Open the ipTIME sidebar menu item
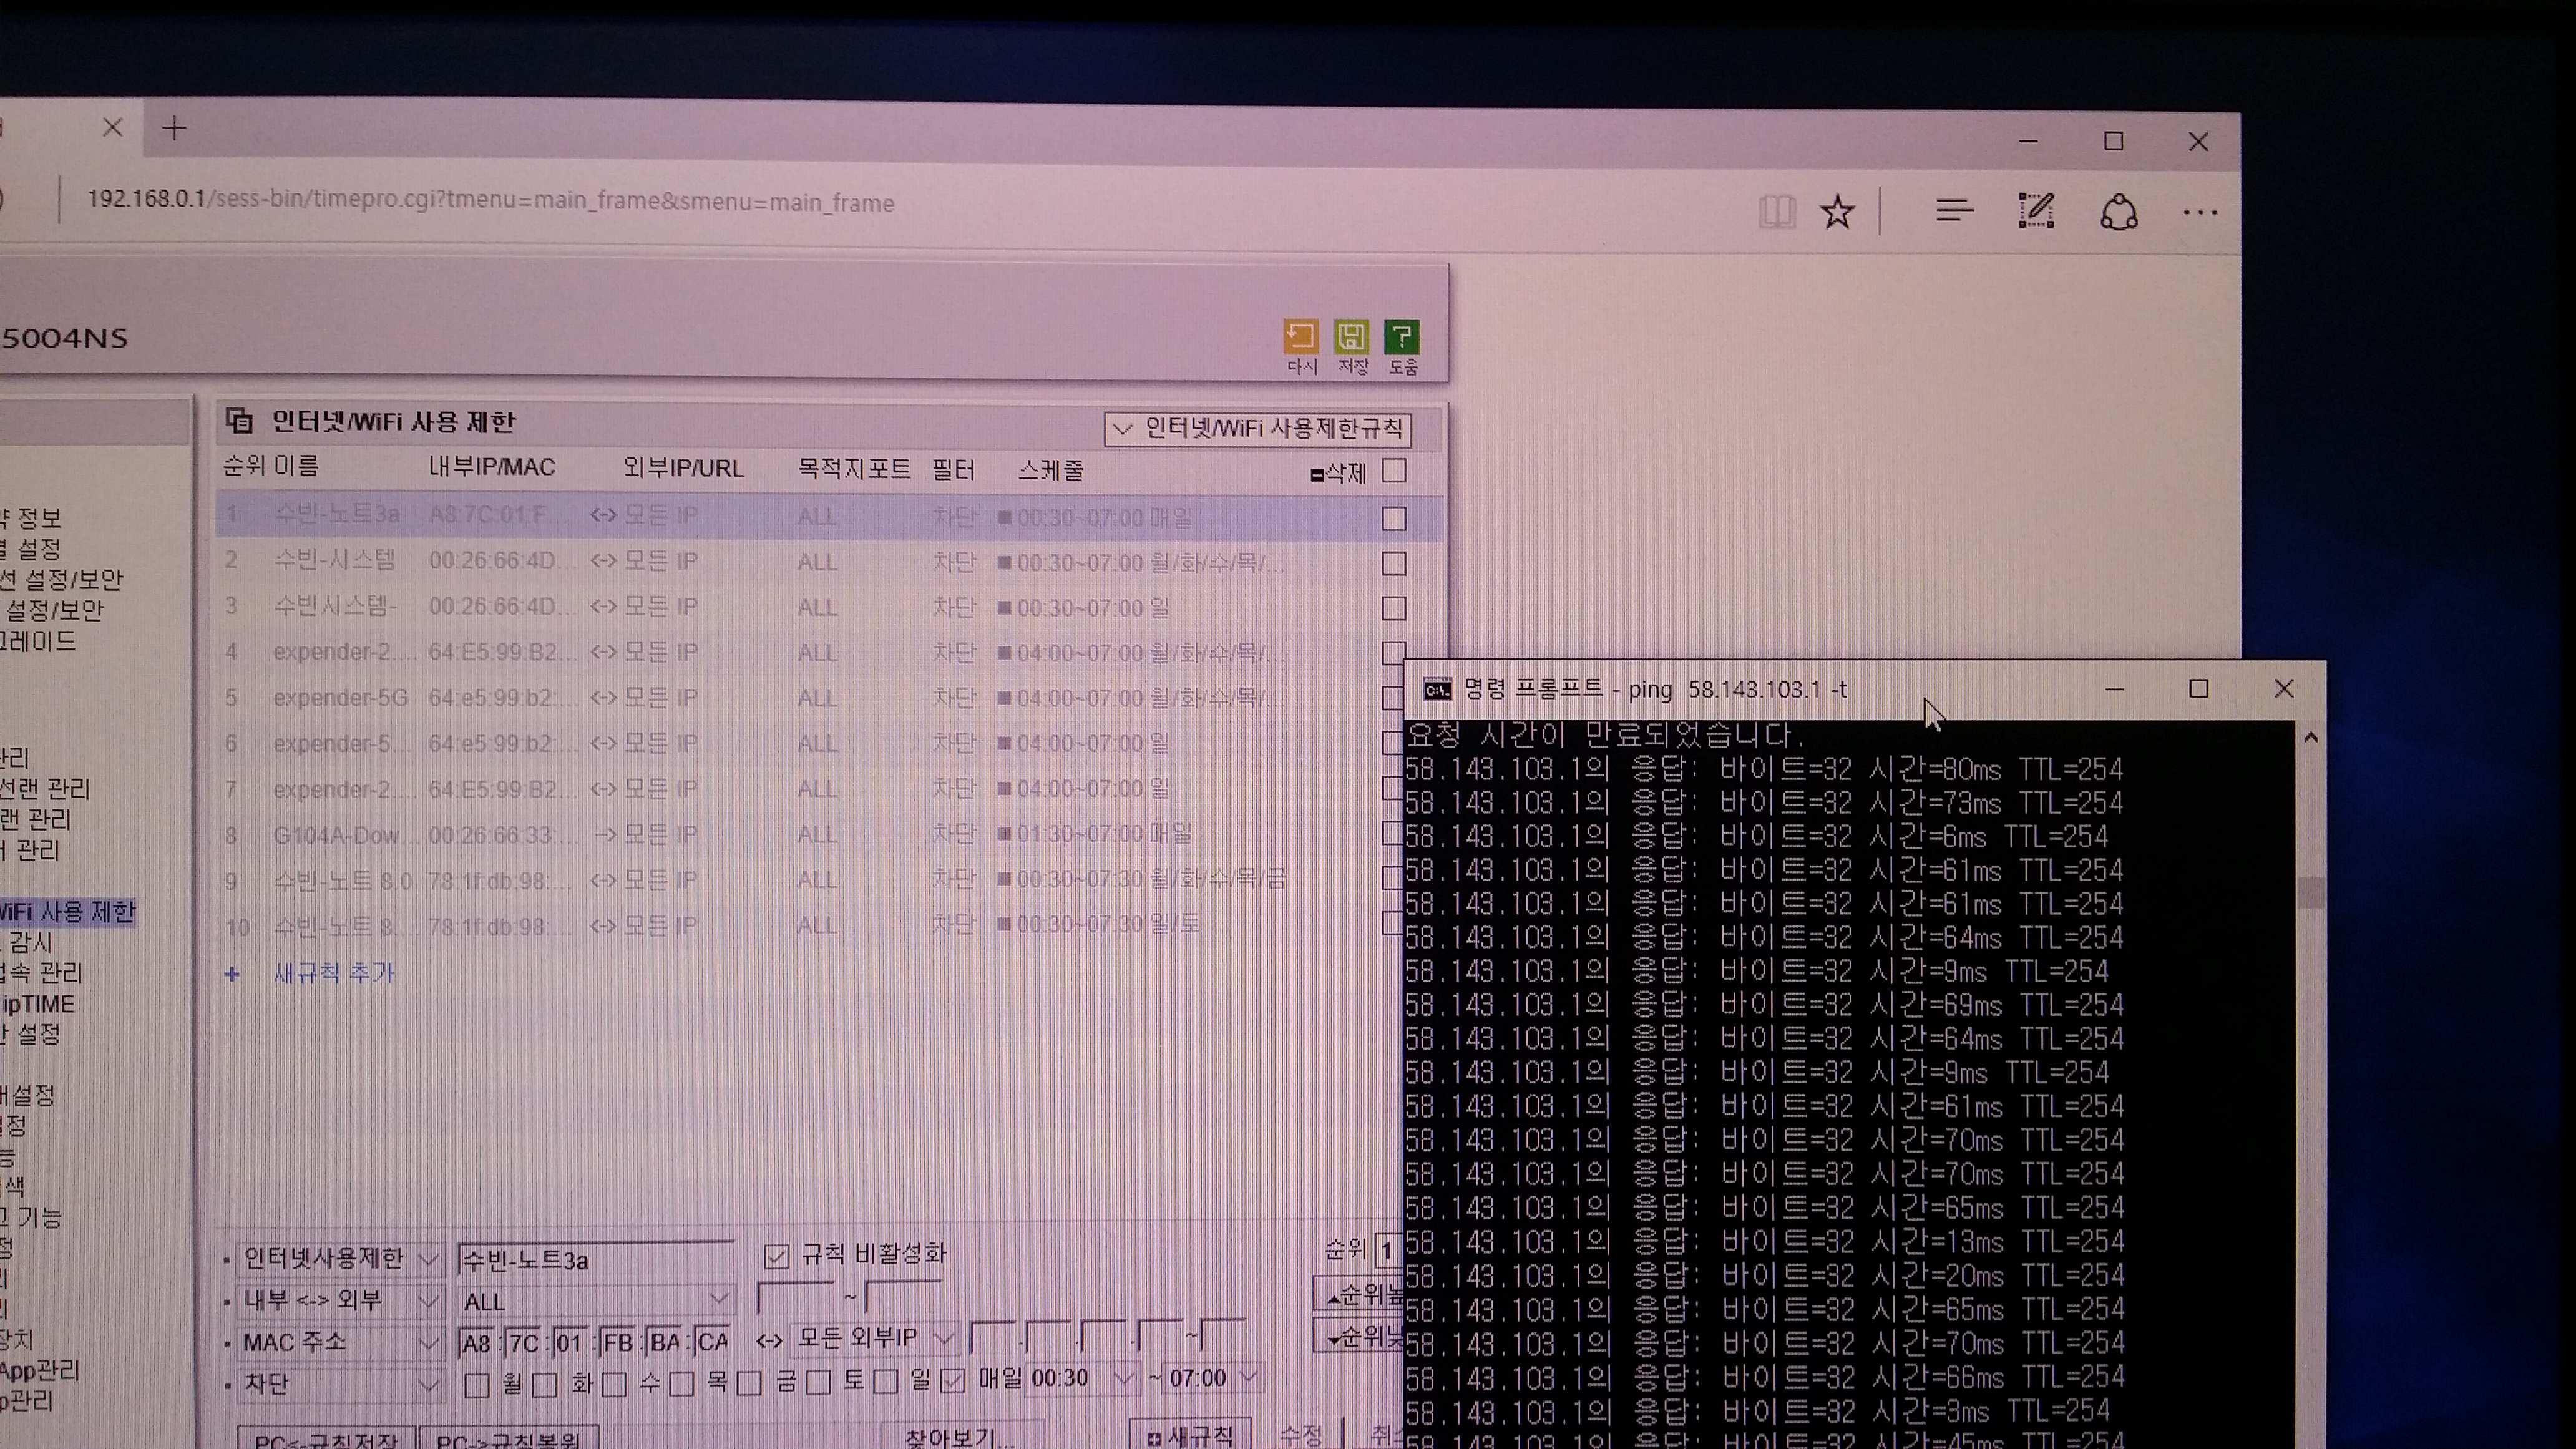2576x1449 pixels. pos(38,1004)
